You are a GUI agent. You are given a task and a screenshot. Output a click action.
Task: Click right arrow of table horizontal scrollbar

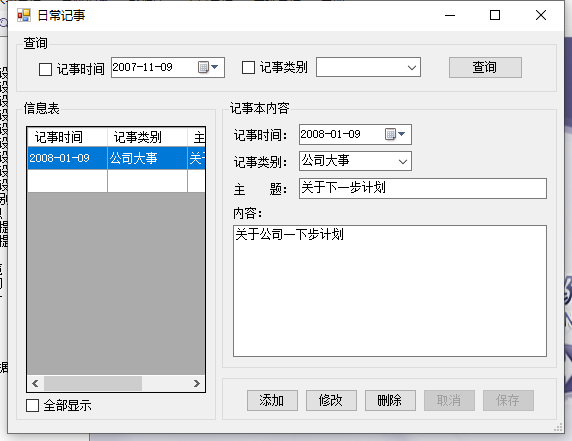coord(197,383)
